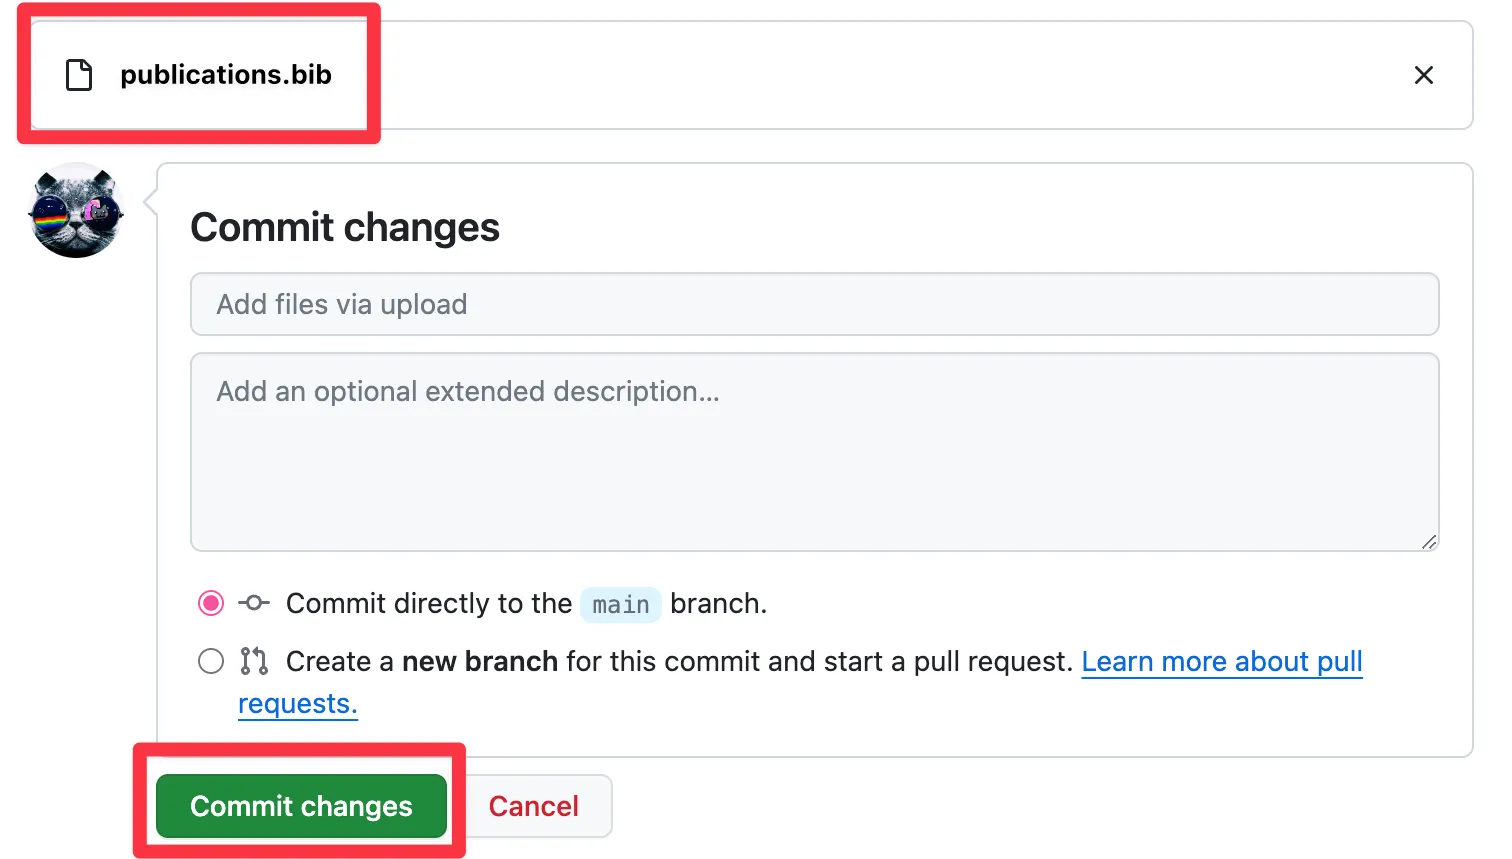Focus the optional extended description textarea
1512x859 pixels.
[814, 452]
